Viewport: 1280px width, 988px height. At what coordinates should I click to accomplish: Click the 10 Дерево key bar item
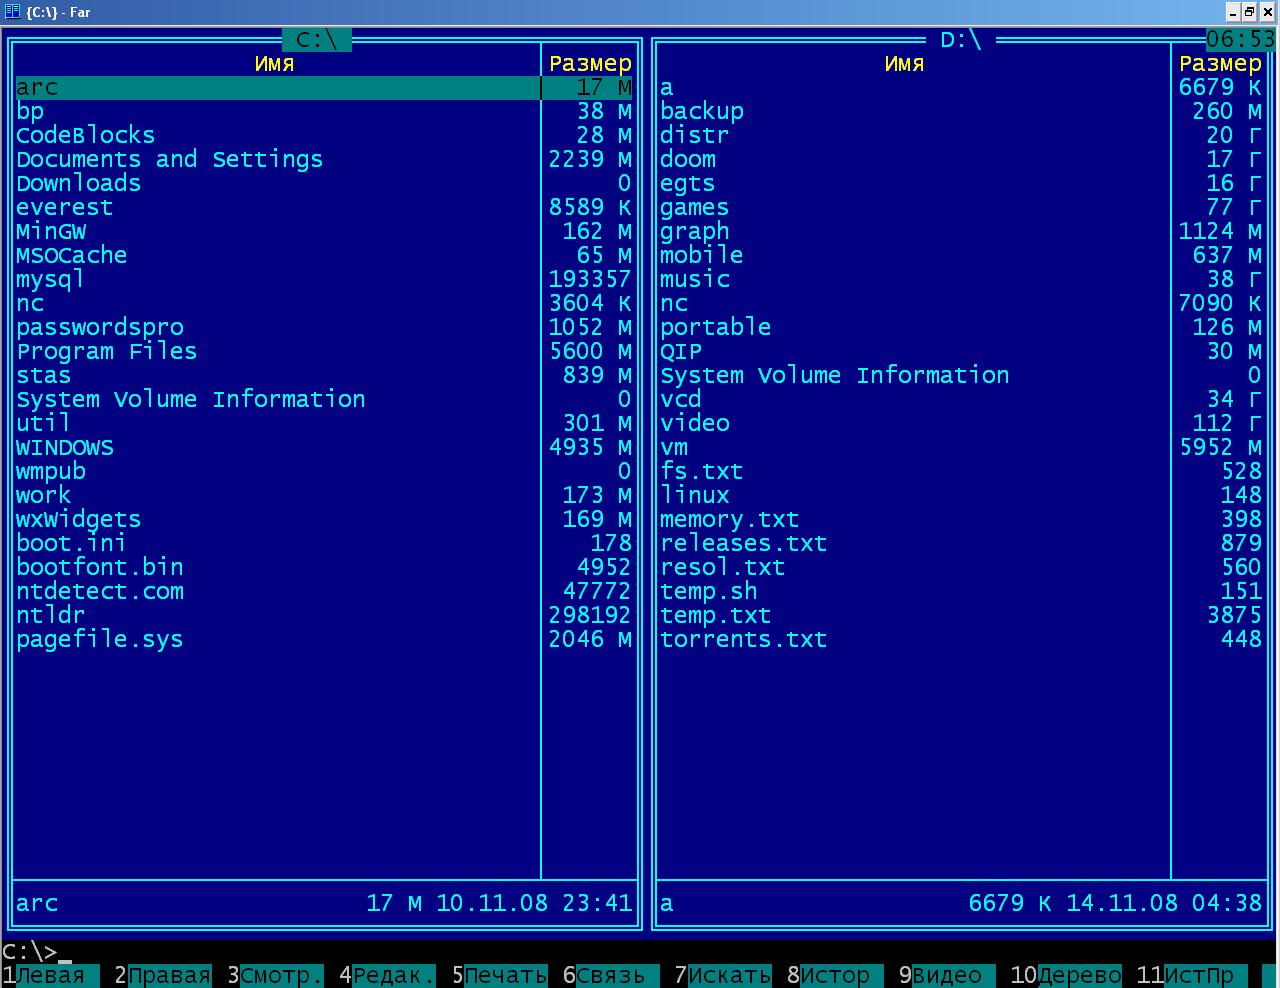[x=1067, y=975]
